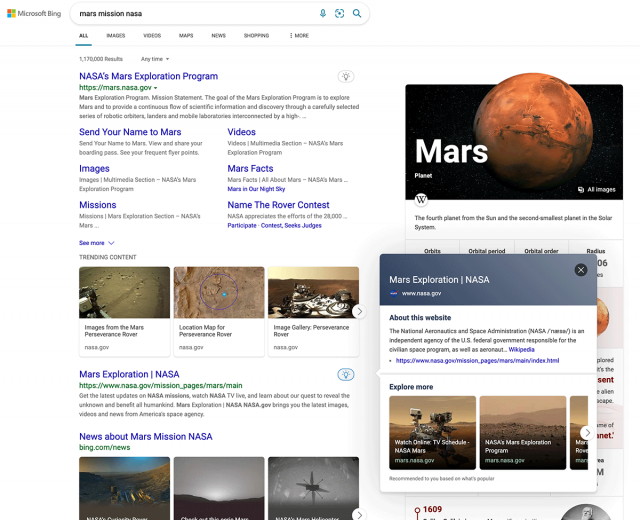The width and height of the screenshot is (640, 520).
Task: Advance trending content carousel with right arrow
Action: click(359, 311)
